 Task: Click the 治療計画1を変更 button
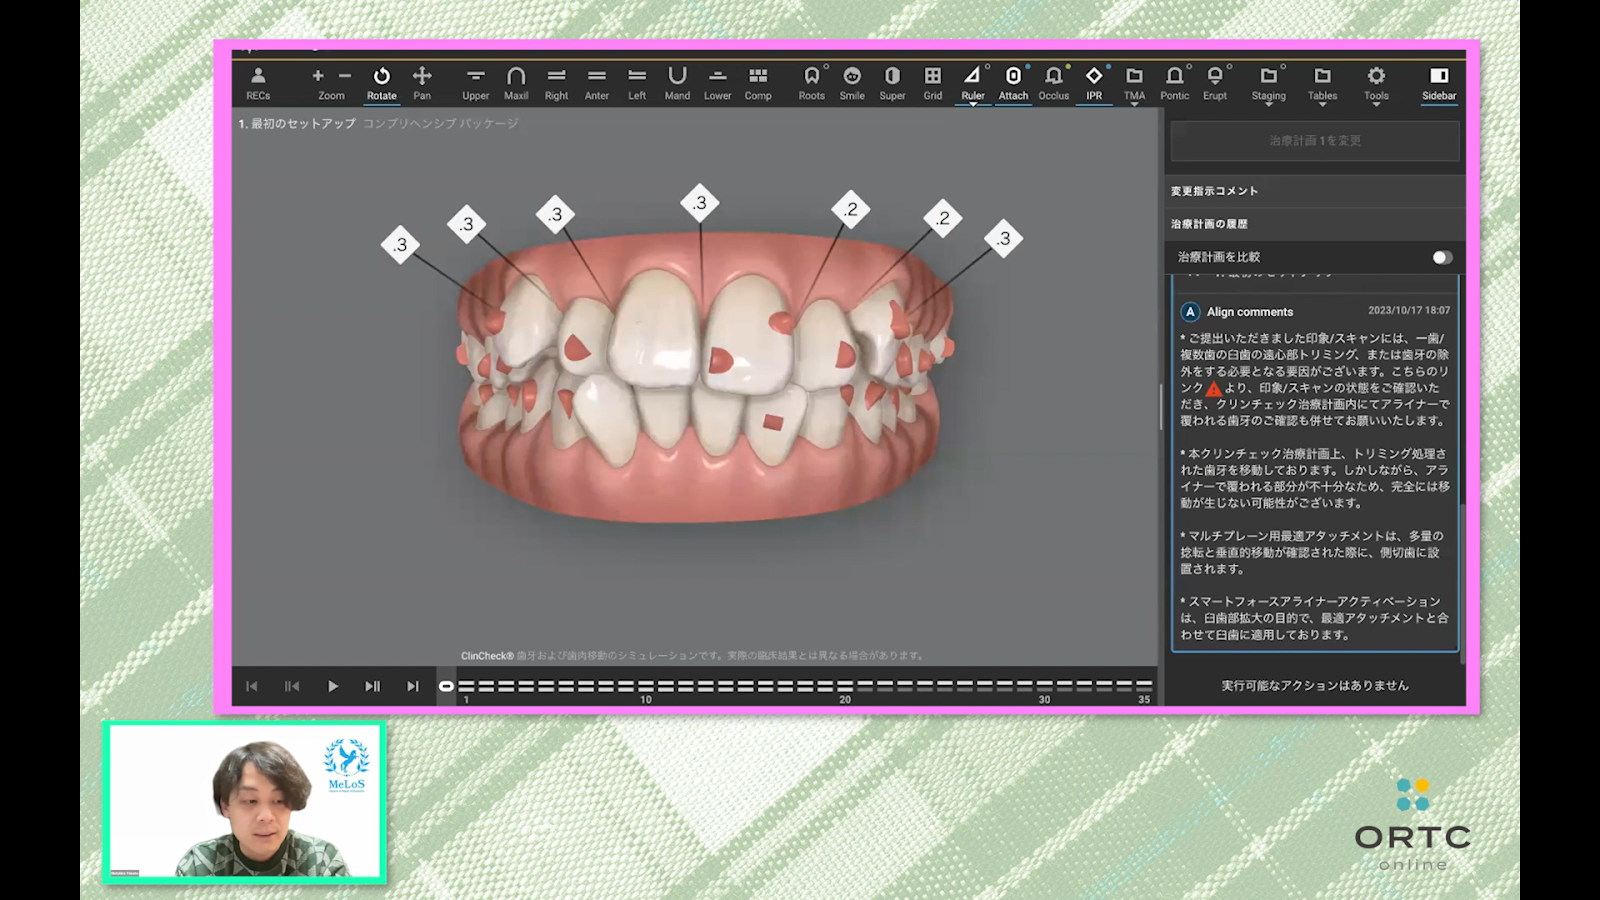click(1315, 141)
